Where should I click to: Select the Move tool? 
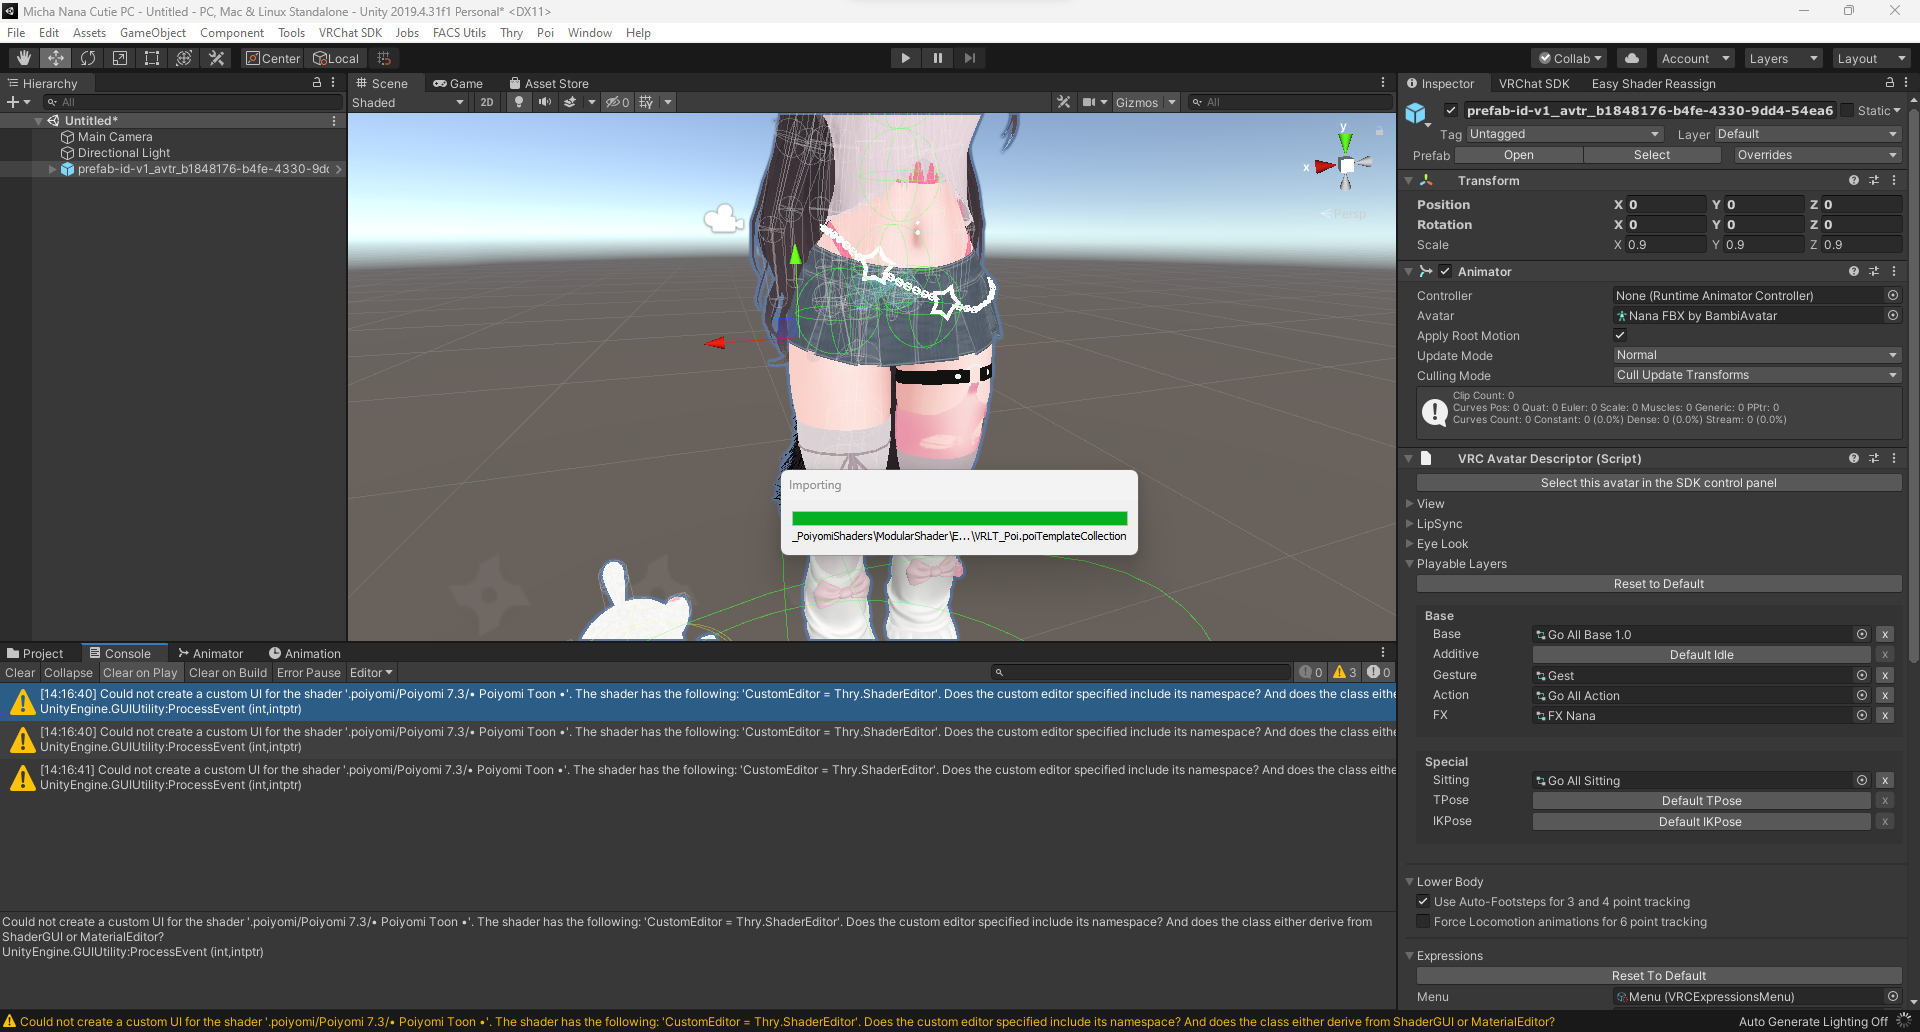click(56, 58)
